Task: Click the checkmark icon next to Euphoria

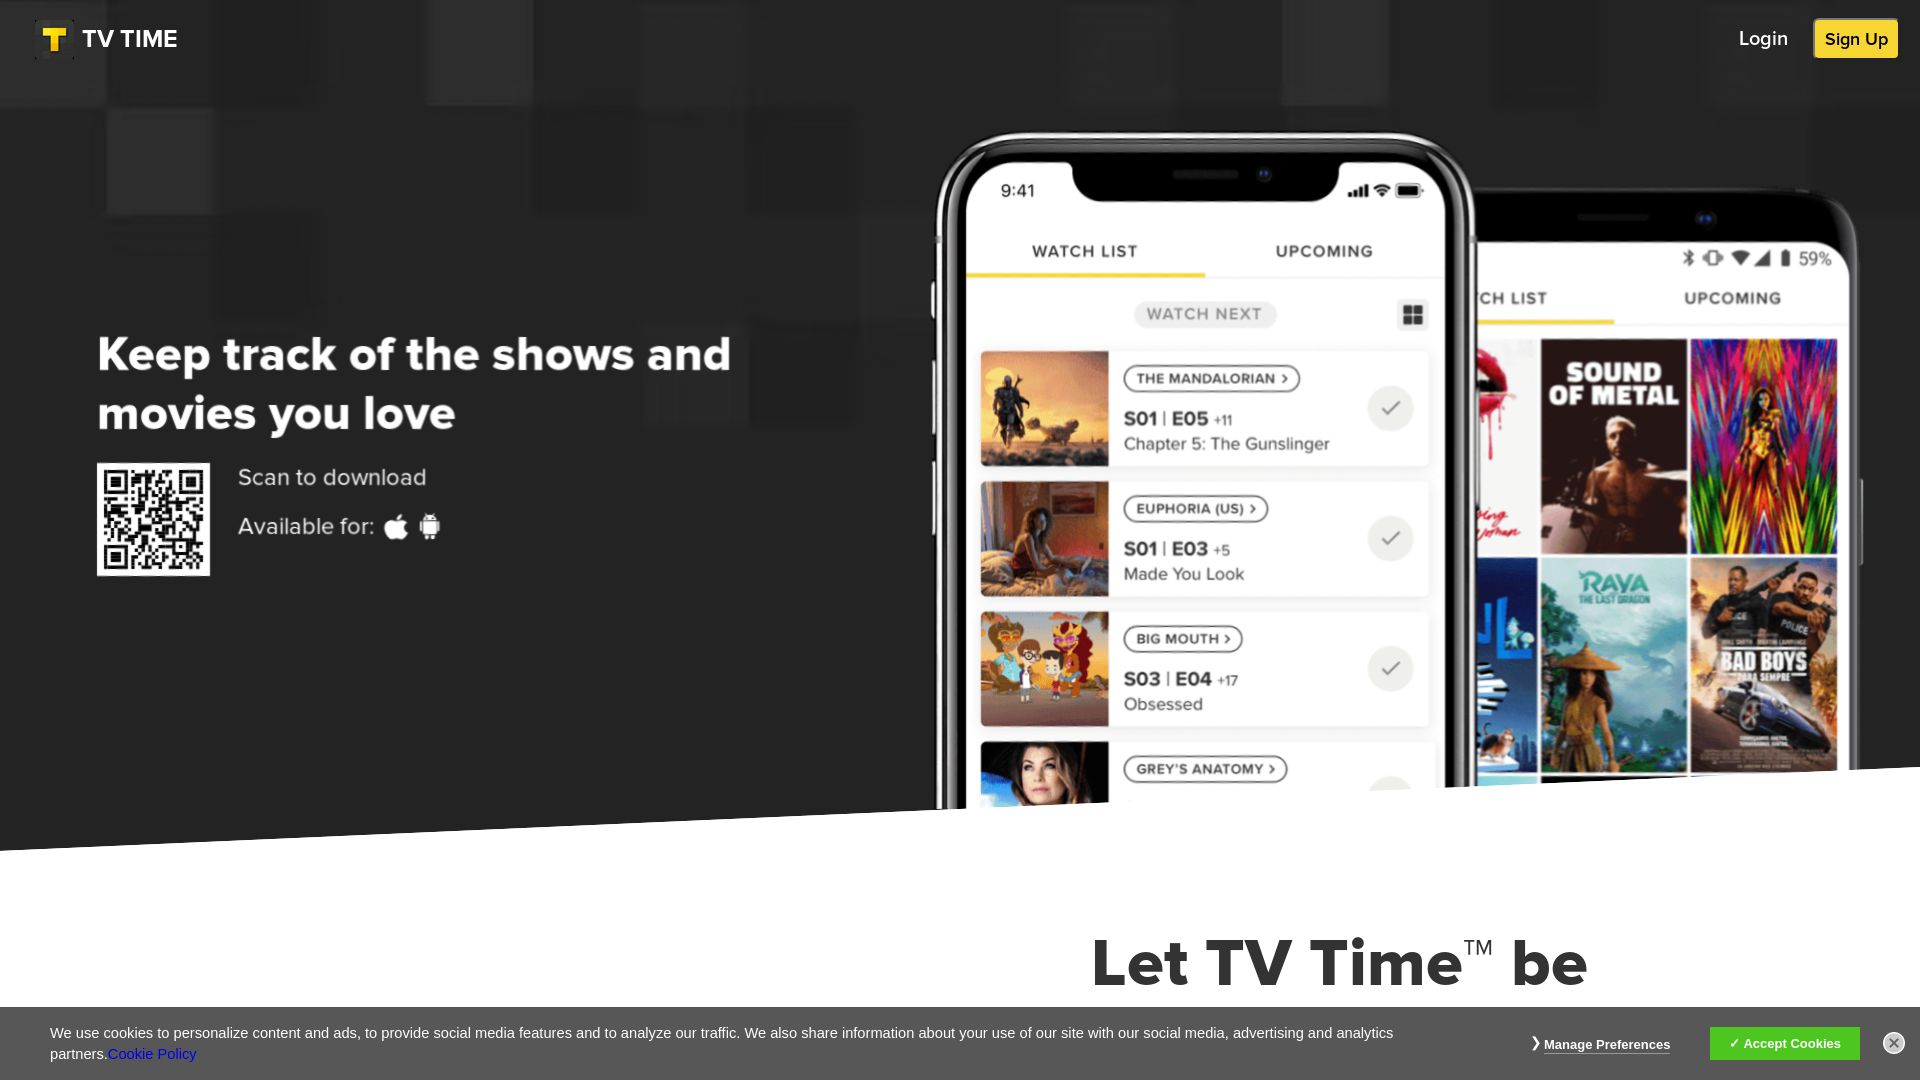Action: pos(1391,538)
